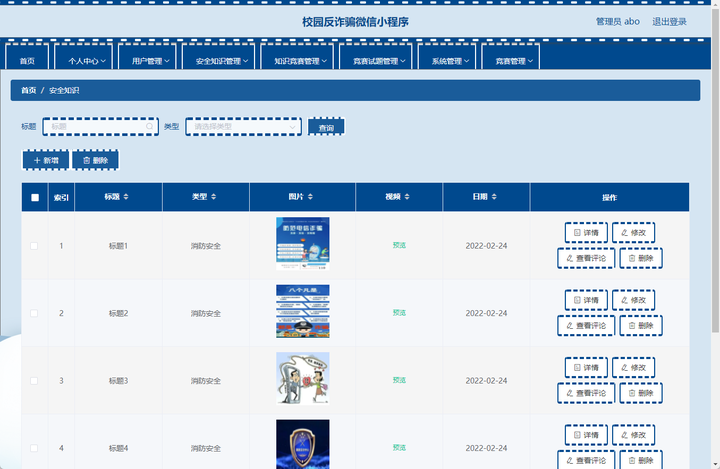Expand the 用户管理 nav dropdown
Viewport: 720px width, 469px height.
tap(147, 57)
